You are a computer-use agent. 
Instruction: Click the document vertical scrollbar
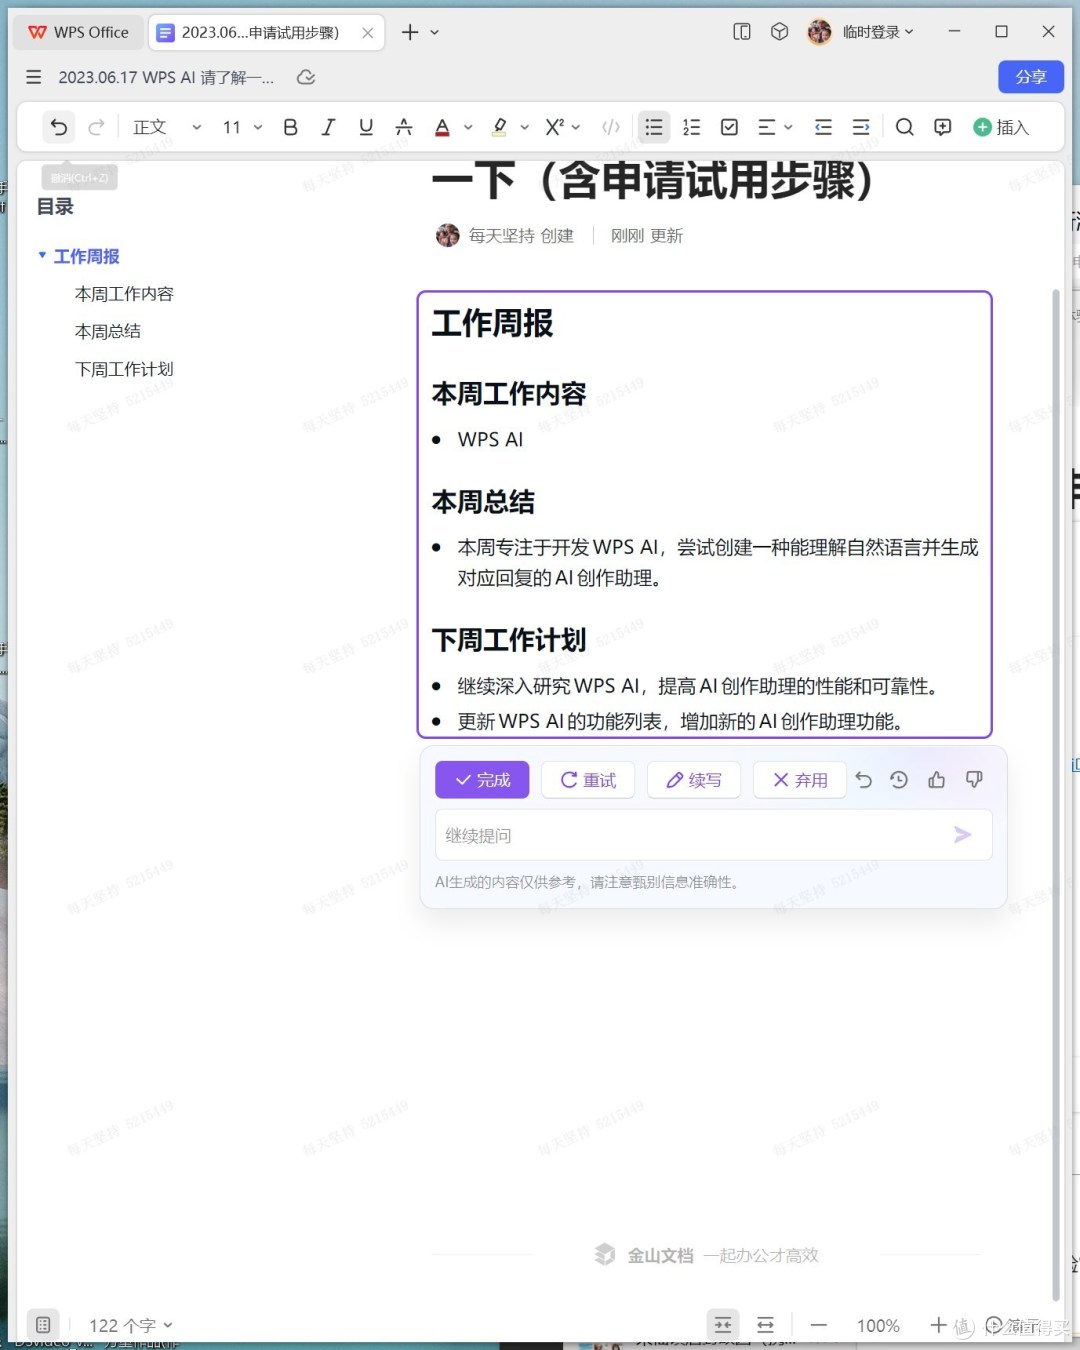pos(1055,795)
